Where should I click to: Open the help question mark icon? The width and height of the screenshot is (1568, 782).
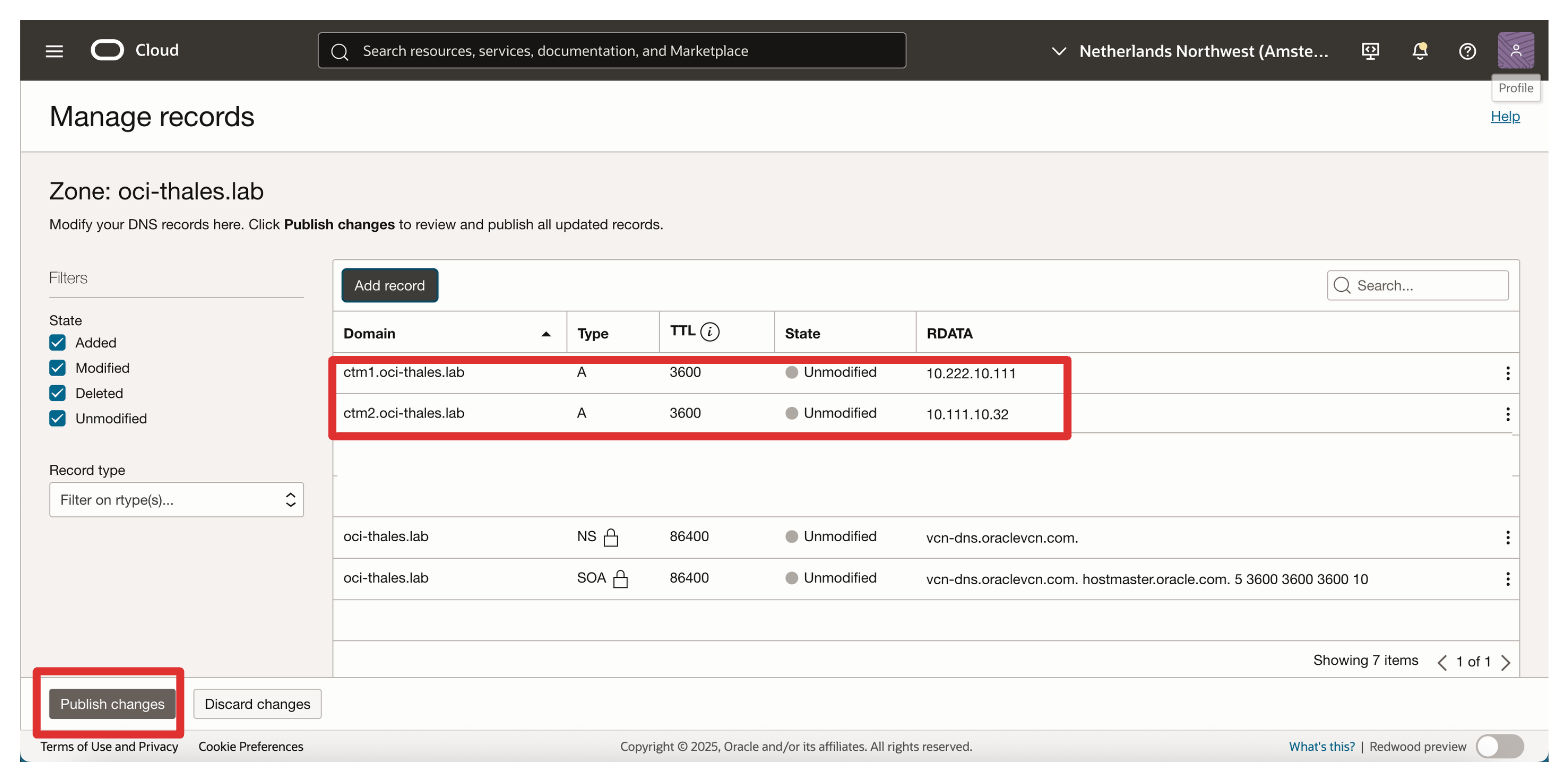coord(1467,51)
